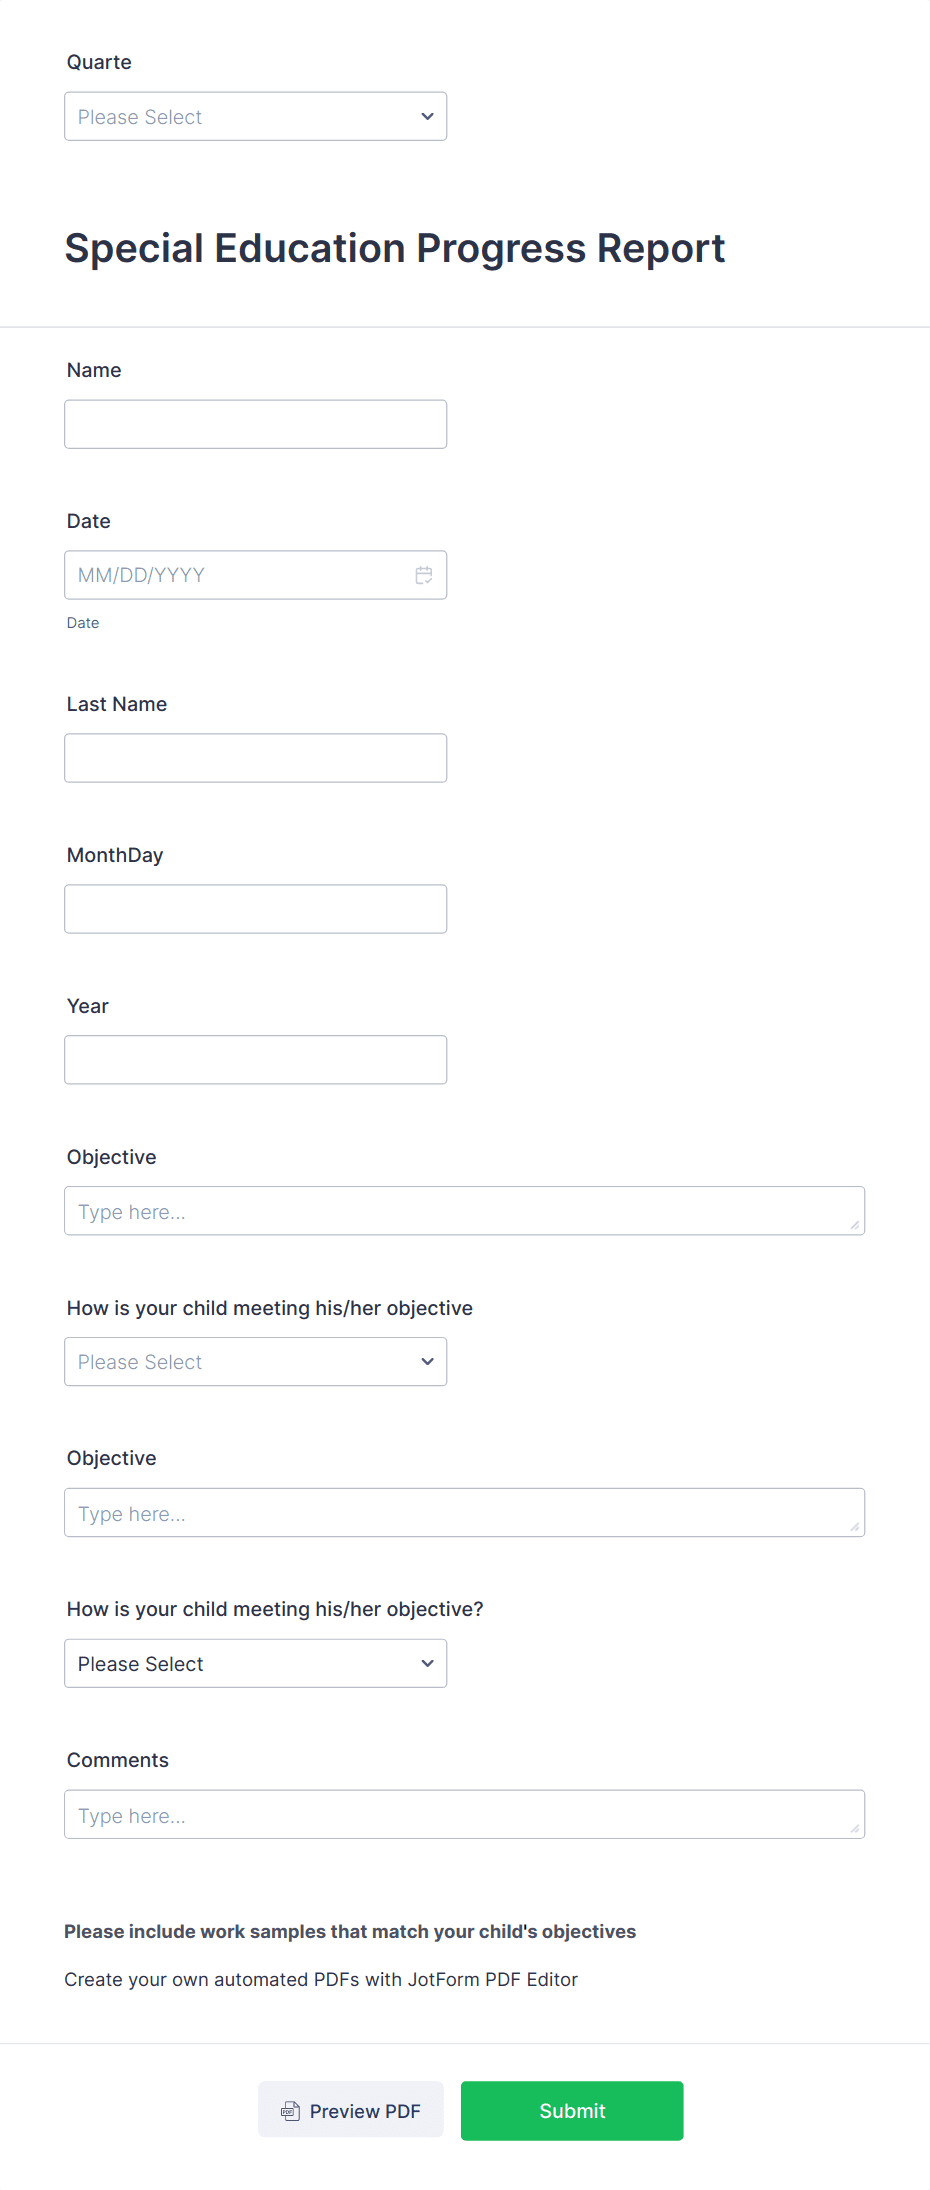Click inside the Year input field
Viewport: 930px width, 2190px height.
pos(255,1059)
